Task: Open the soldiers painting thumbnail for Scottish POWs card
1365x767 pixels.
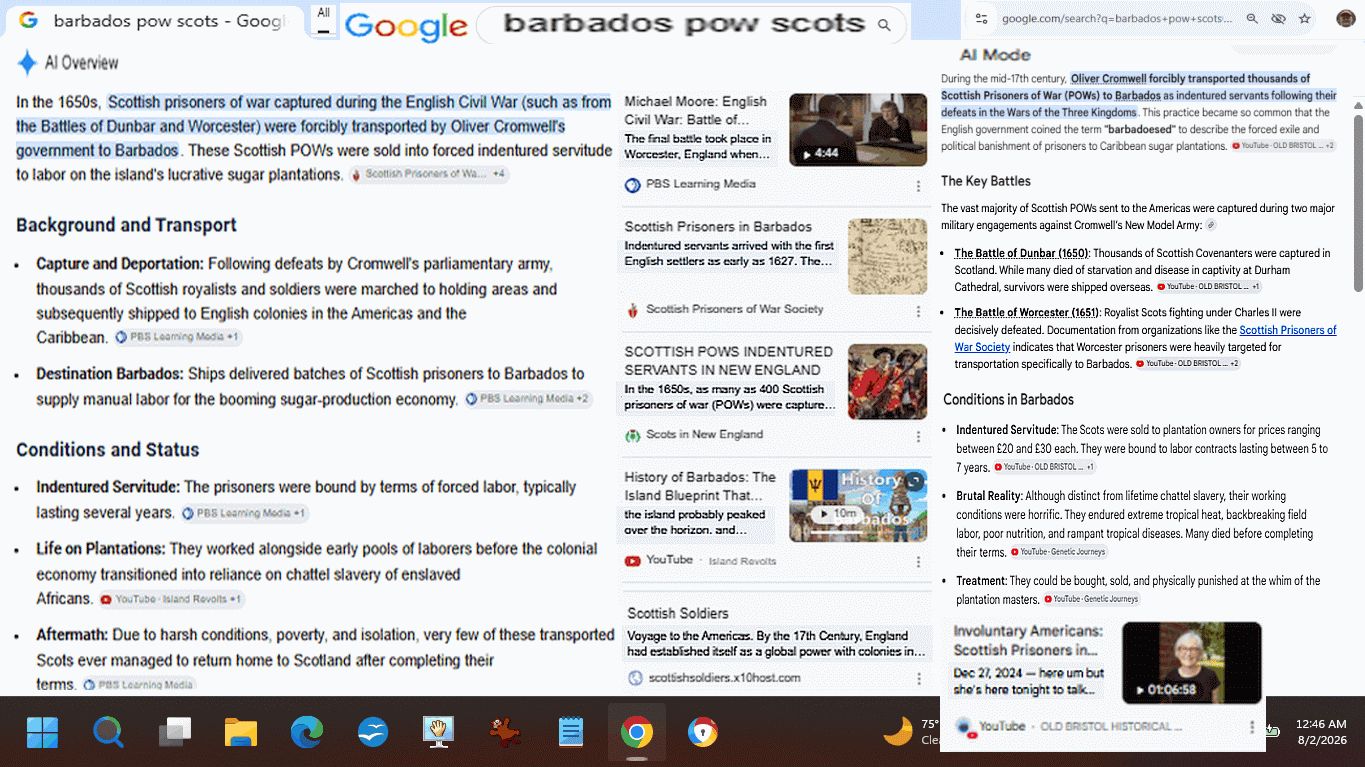Action: (887, 382)
